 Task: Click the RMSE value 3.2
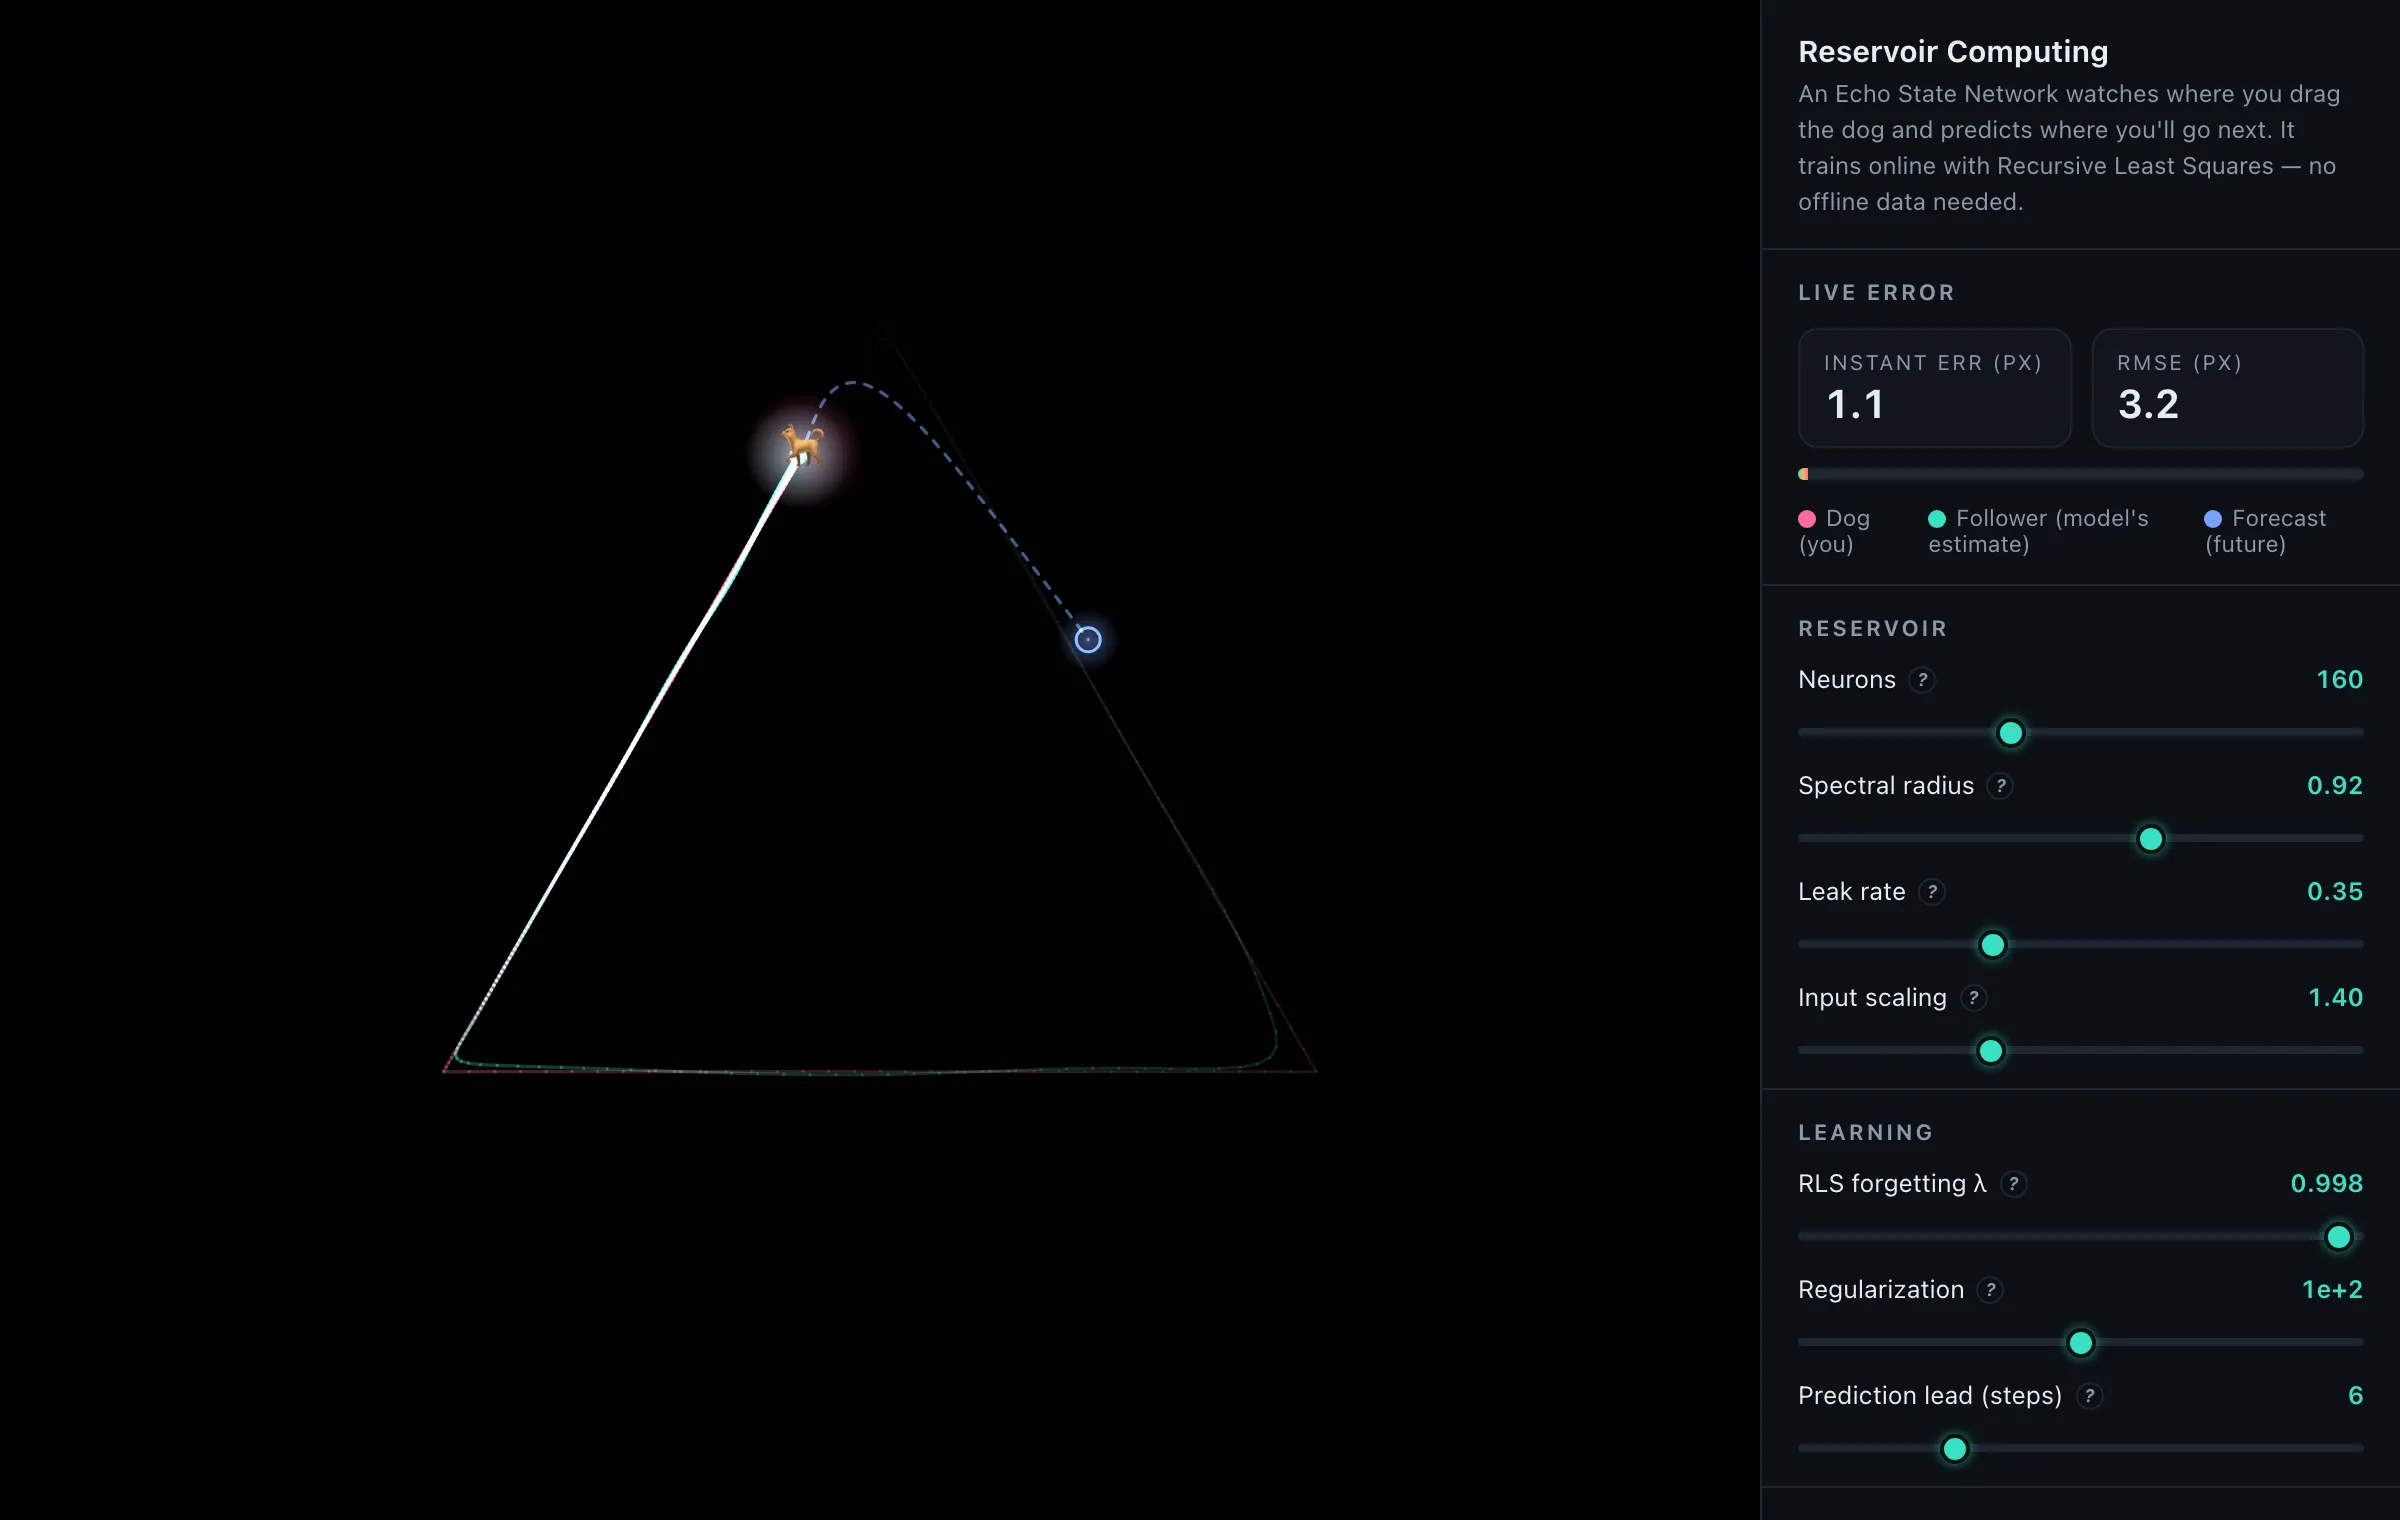tap(2148, 405)
